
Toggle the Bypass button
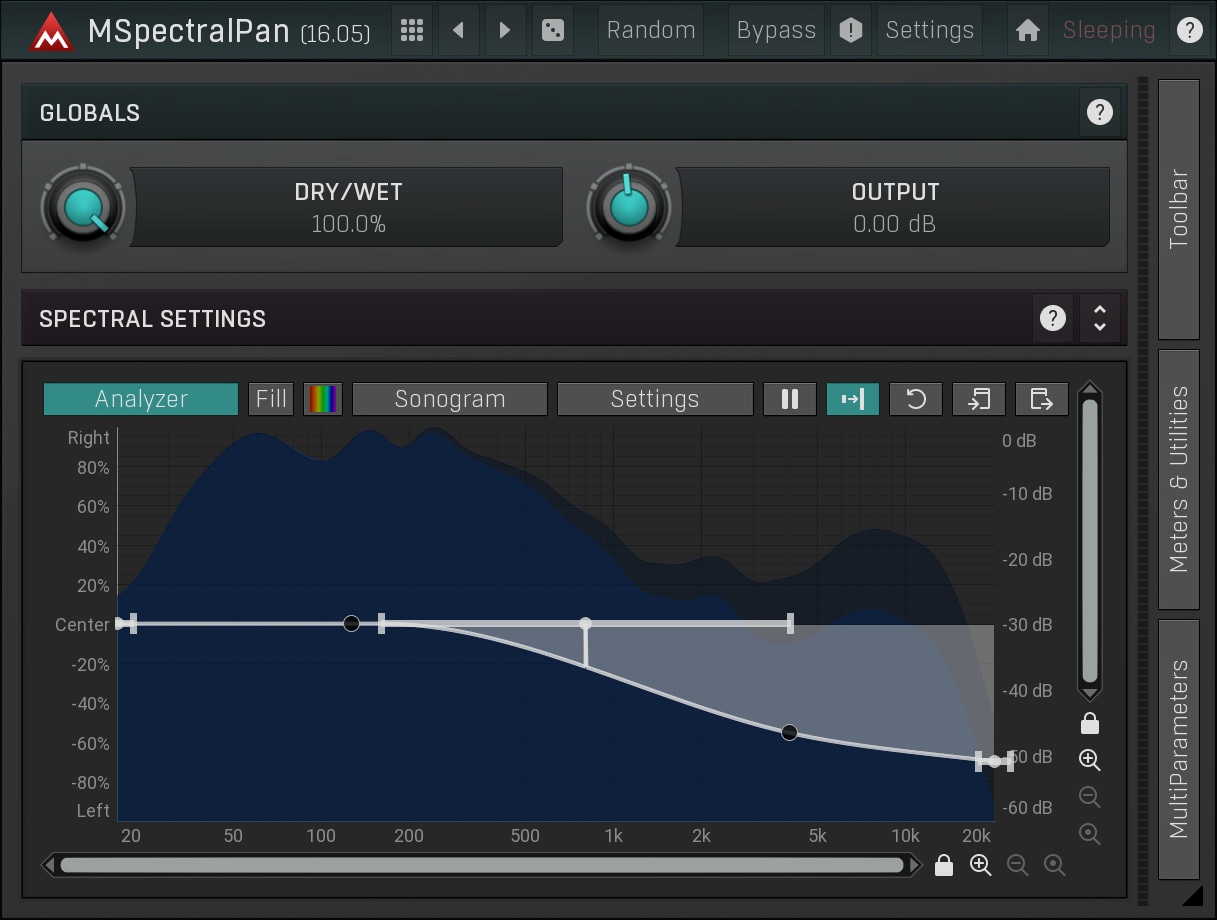[x=776, y=30]
